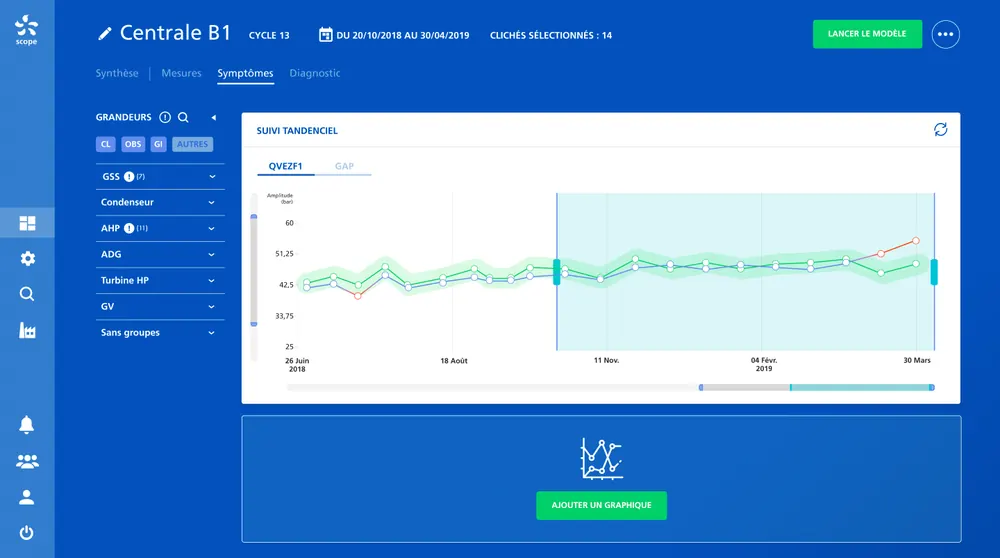Open search icon in left sidebar

[27, 294]
